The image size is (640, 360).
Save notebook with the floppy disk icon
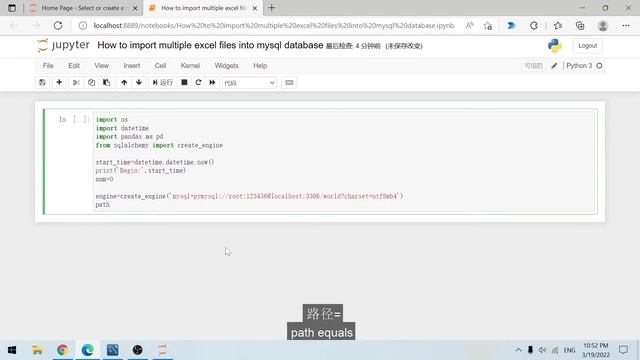coord(42,82)
